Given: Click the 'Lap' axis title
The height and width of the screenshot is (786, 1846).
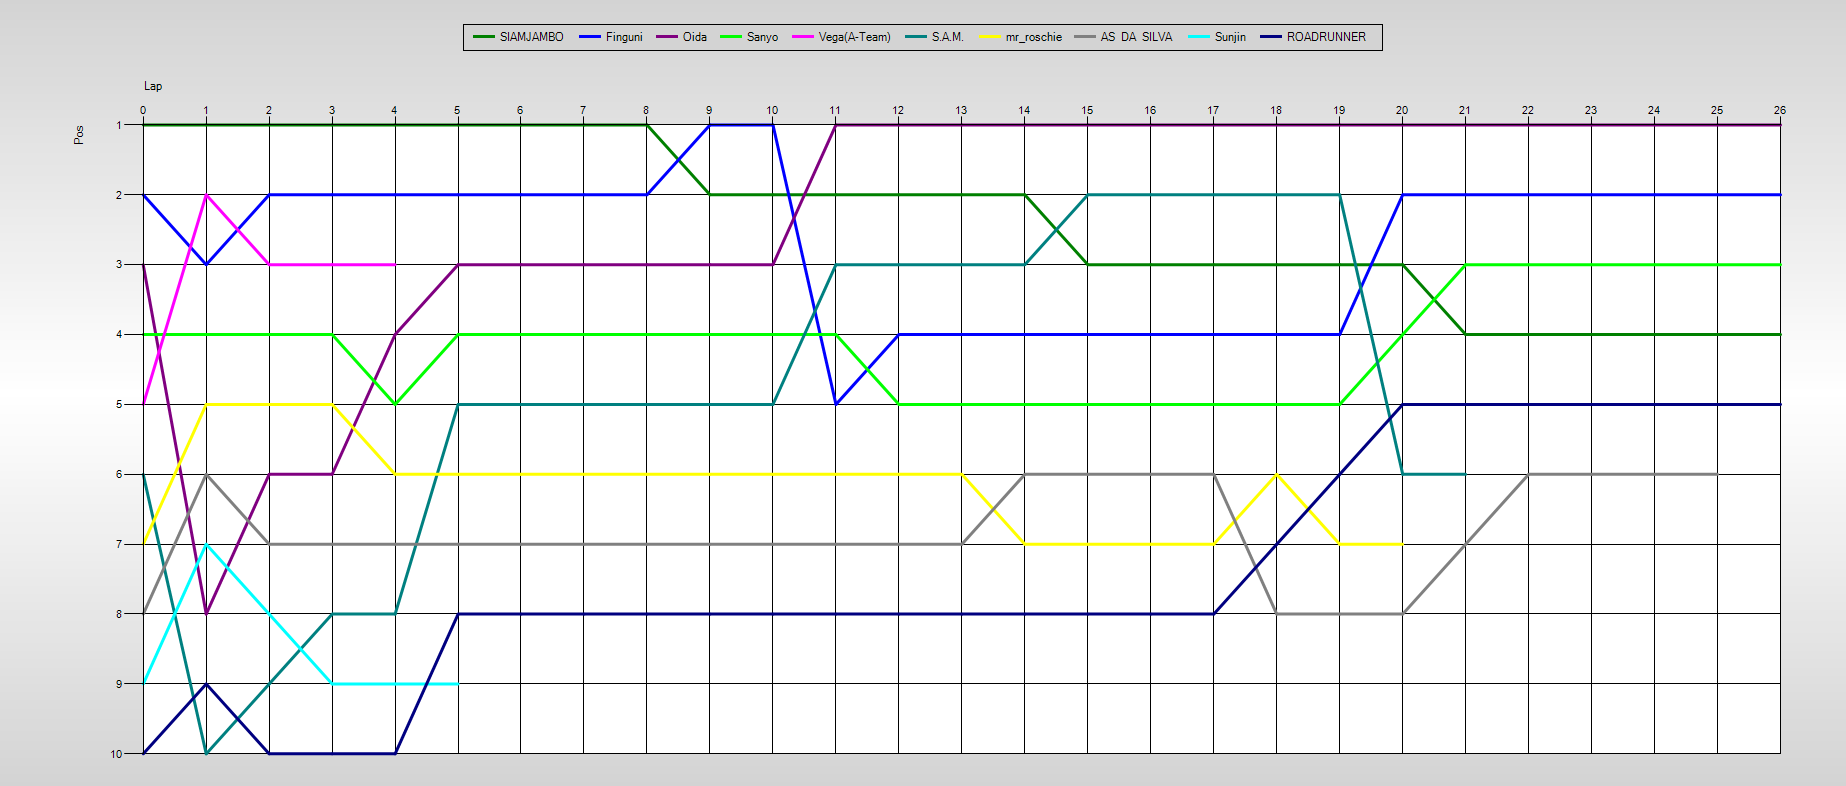Looking at the screenshot, I should click(x=153, y=86).
